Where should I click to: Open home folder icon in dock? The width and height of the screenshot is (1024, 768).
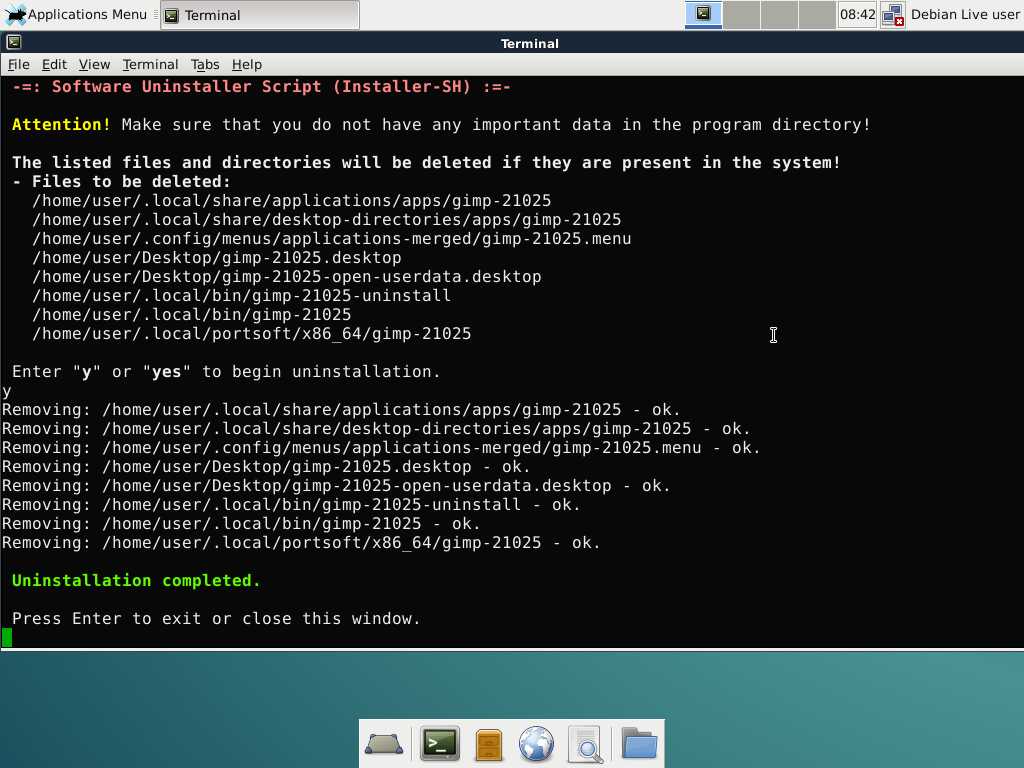pos(639,743)
